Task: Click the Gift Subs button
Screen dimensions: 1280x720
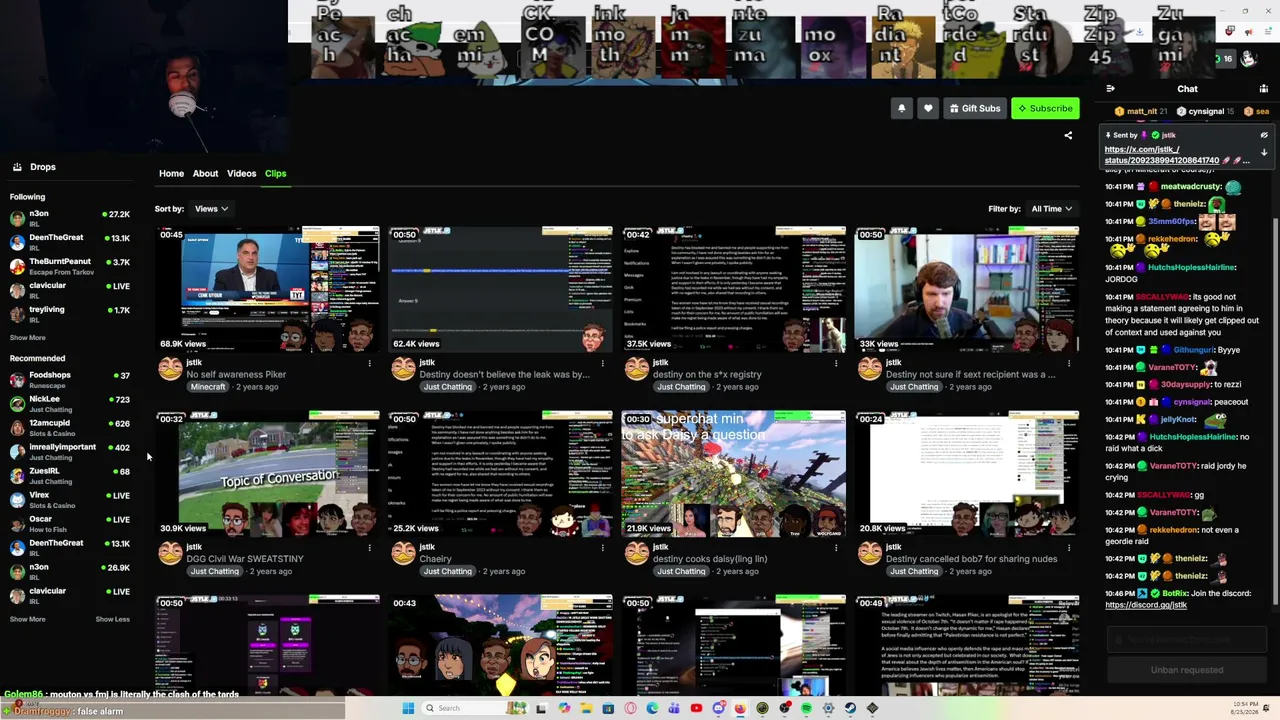Action: tap(975, 108)
